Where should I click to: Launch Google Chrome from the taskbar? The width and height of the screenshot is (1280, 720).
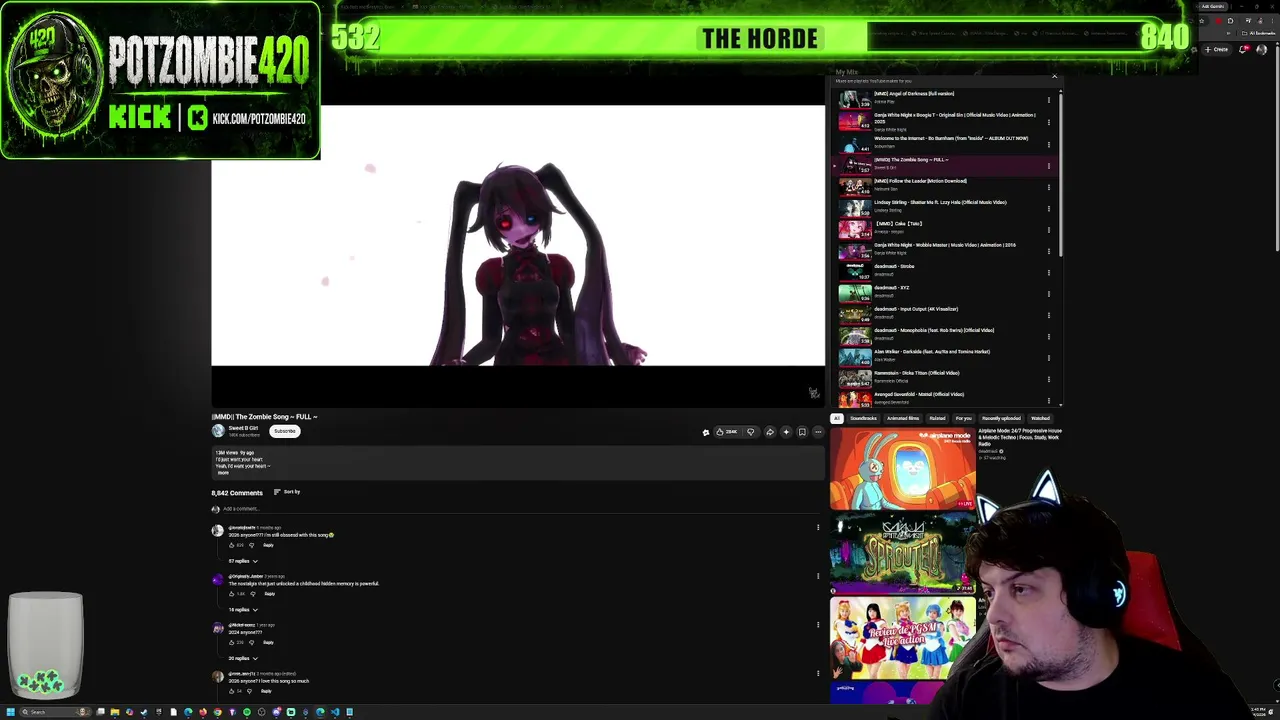click(x=217, y=712)
